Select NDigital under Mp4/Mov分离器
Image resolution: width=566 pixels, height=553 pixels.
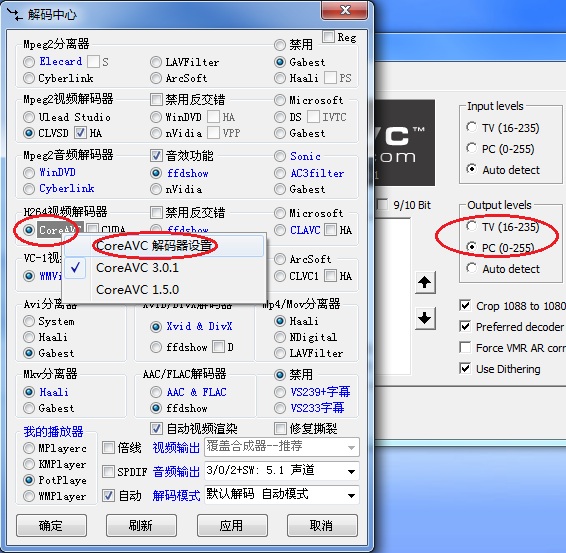click(280, 337)
